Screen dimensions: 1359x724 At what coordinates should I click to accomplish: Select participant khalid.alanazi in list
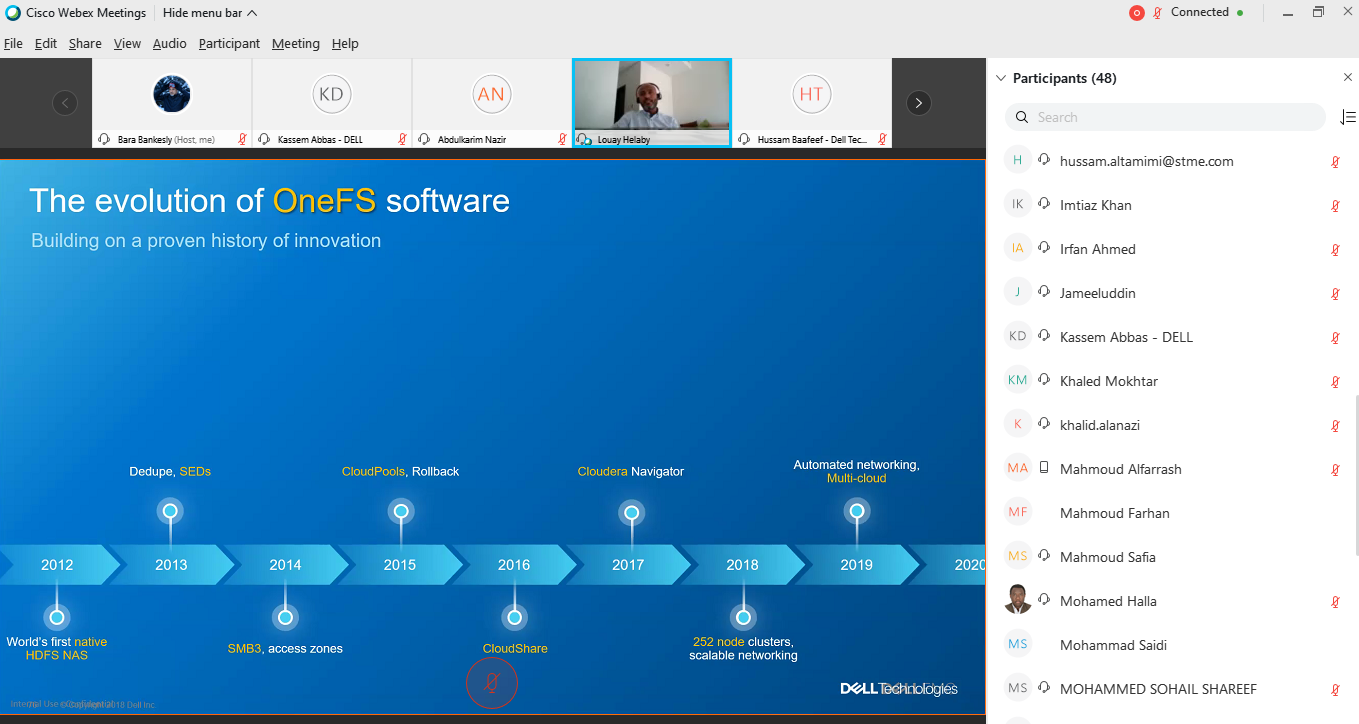coord(1172,425)
